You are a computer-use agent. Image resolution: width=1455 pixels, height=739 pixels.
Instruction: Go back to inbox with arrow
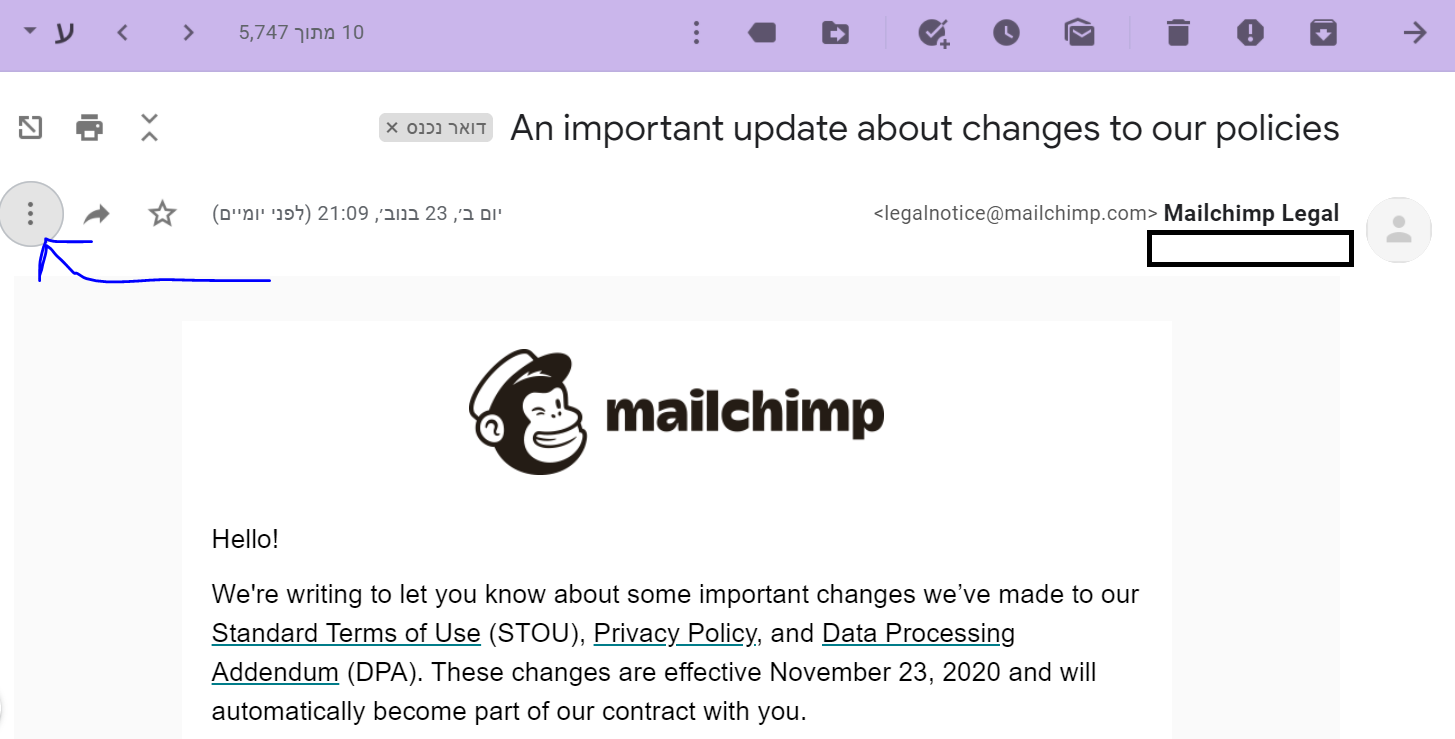[1414, 33]
